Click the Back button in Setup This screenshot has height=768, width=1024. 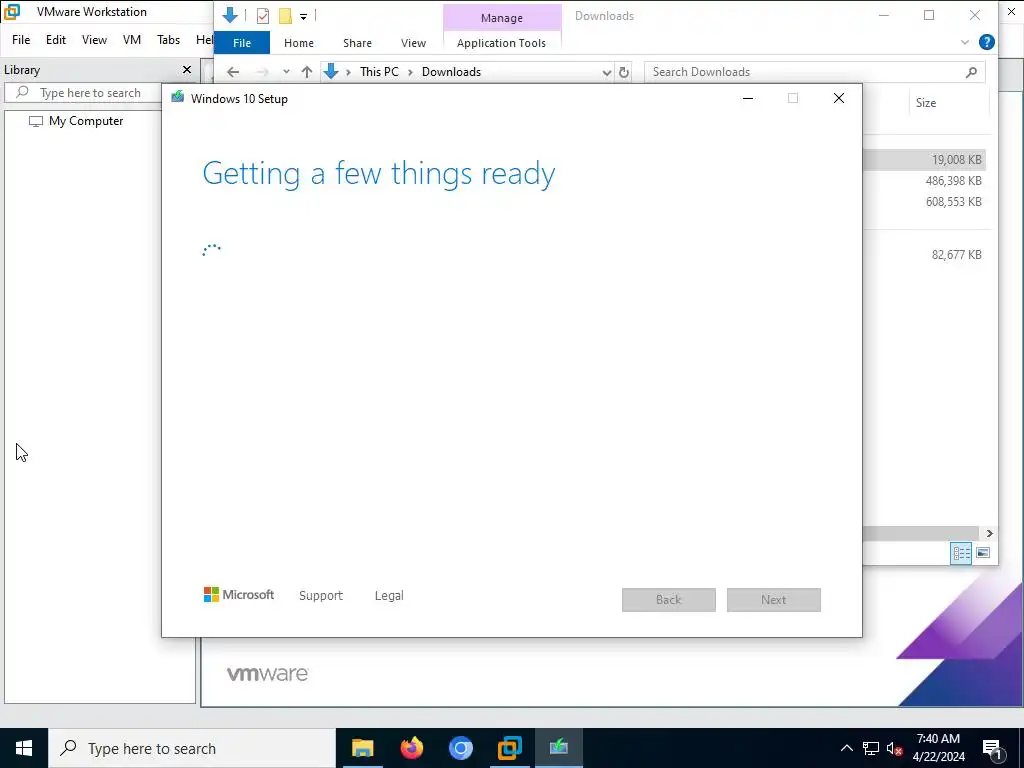coord(669,600)
